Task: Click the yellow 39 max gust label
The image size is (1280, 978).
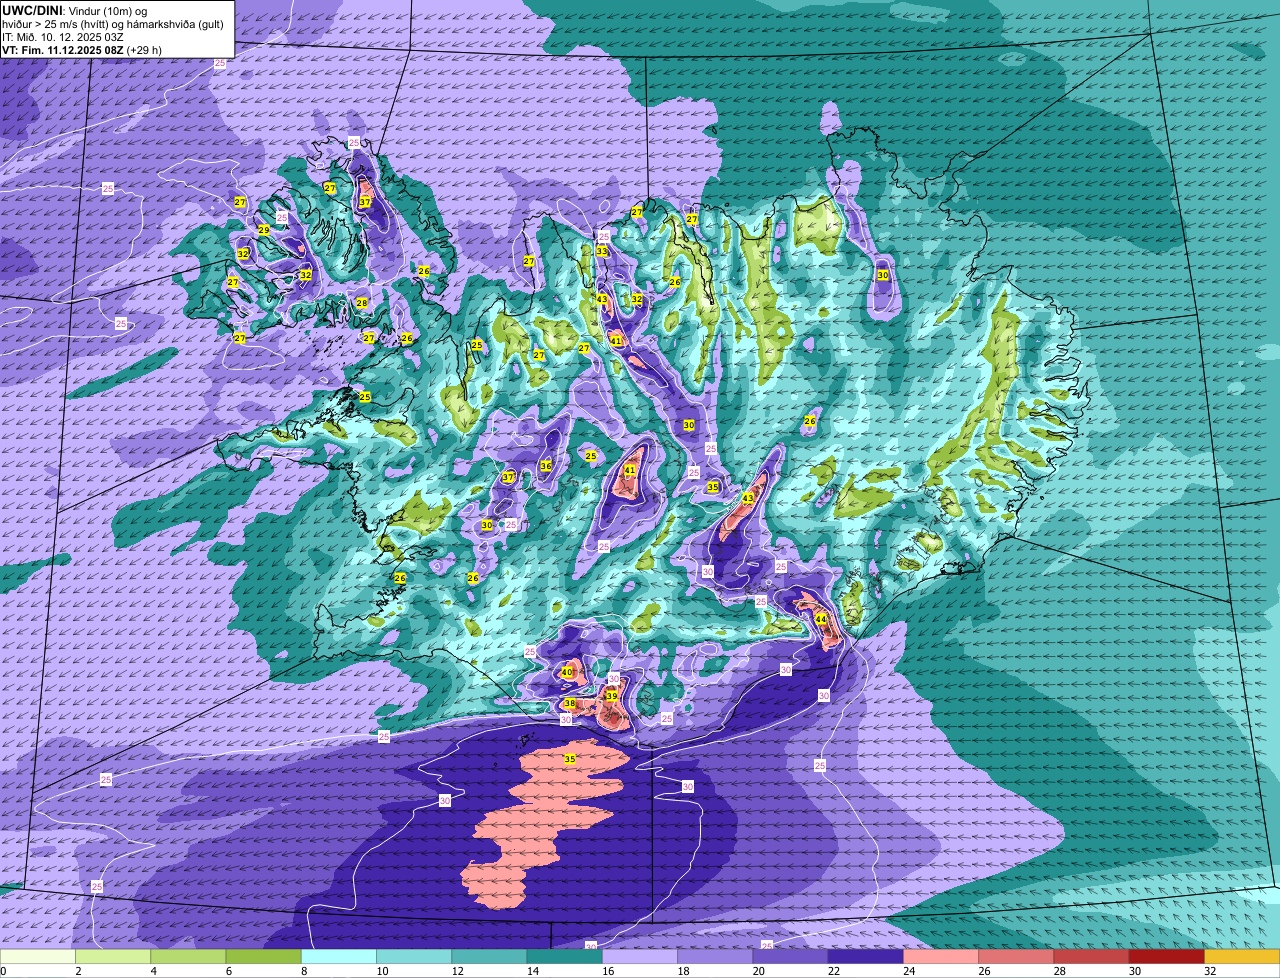Action: [611, 696]
